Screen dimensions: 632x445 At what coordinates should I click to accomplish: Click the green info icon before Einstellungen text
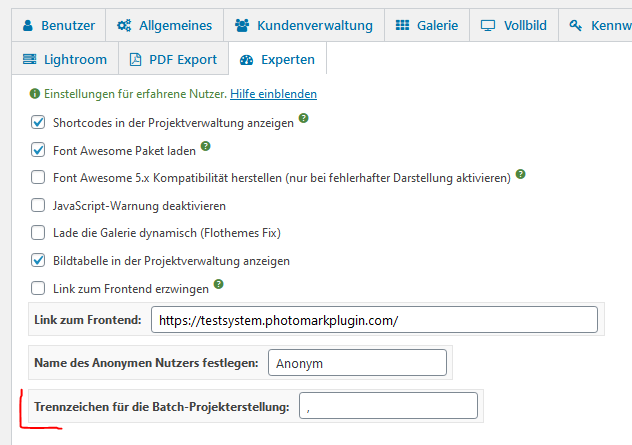click(x=35, y=94)
